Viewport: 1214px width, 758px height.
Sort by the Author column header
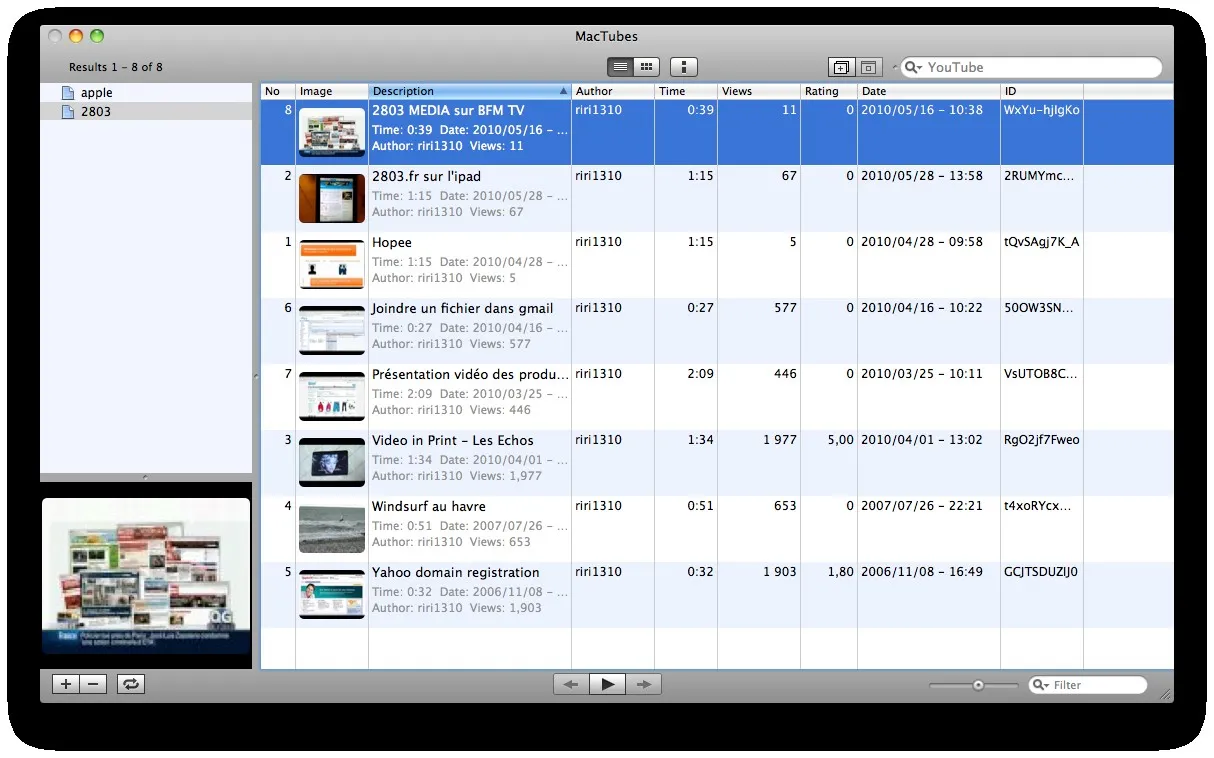tap(613, 91)
